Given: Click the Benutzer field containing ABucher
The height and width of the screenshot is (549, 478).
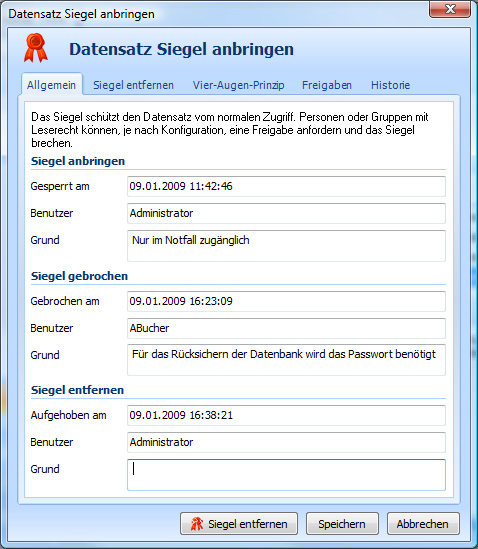Looking at the screenshot, I should click(x=286, y=328).
